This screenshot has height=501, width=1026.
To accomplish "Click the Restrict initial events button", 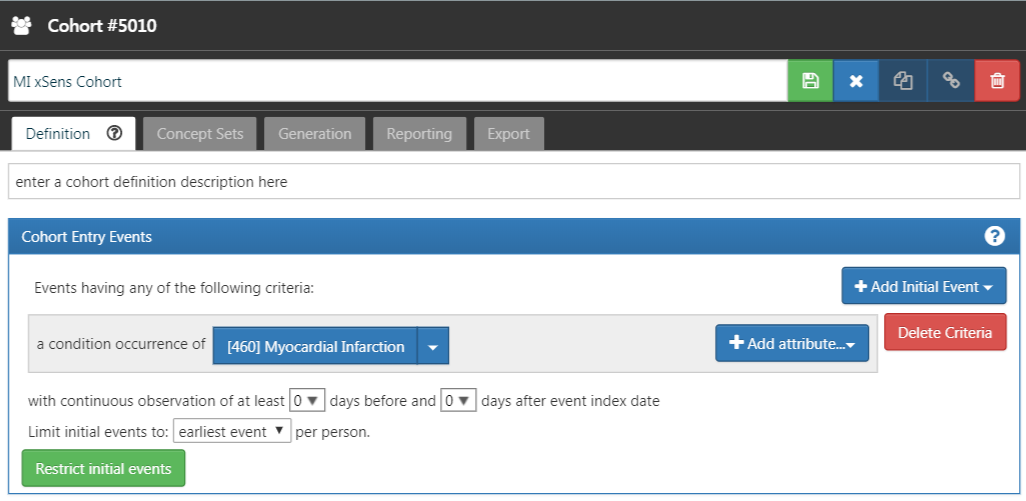I will point(103,468).
